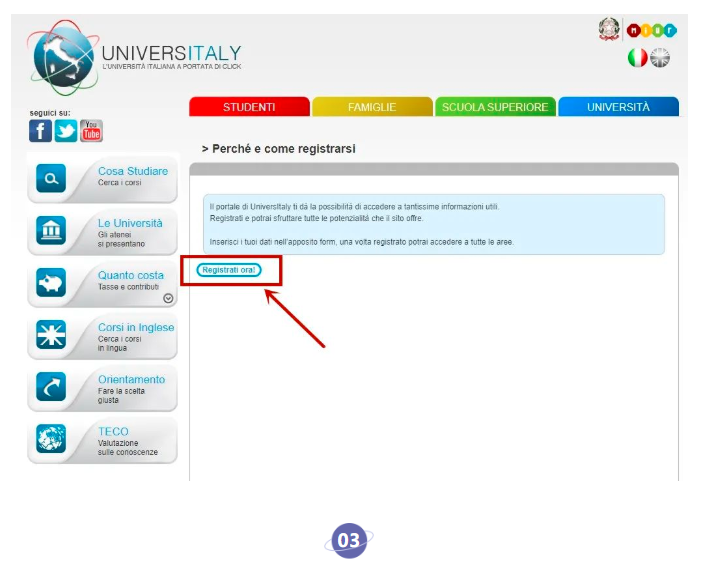Click the Corsi in Inglese flag icon
Image resolution: width=719 pixels, height=566 pixels.
tap(51, 334)
